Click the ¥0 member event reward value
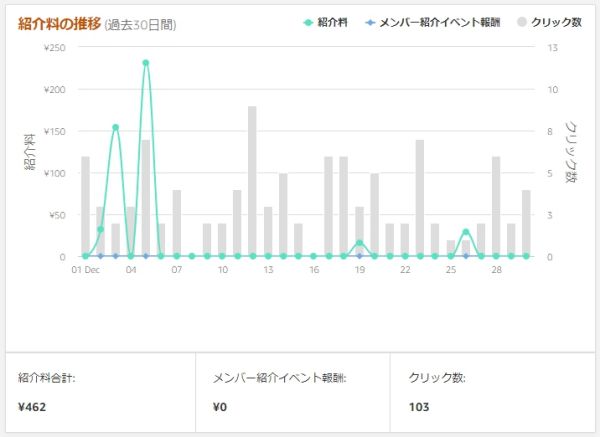 220,407
